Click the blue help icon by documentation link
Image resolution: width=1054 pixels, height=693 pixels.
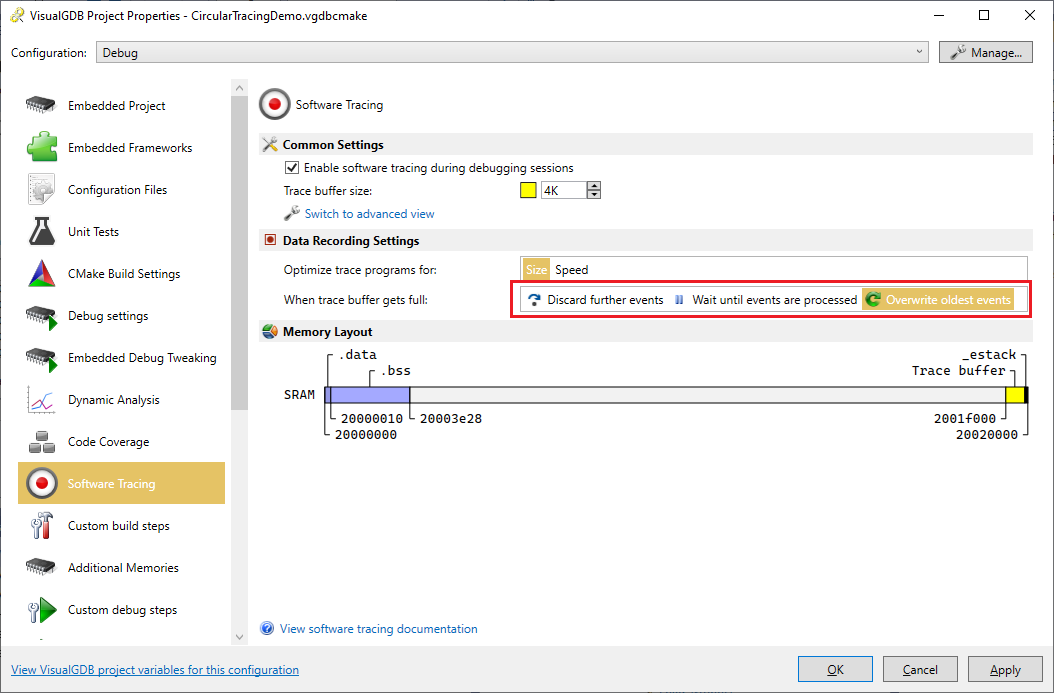267,628
